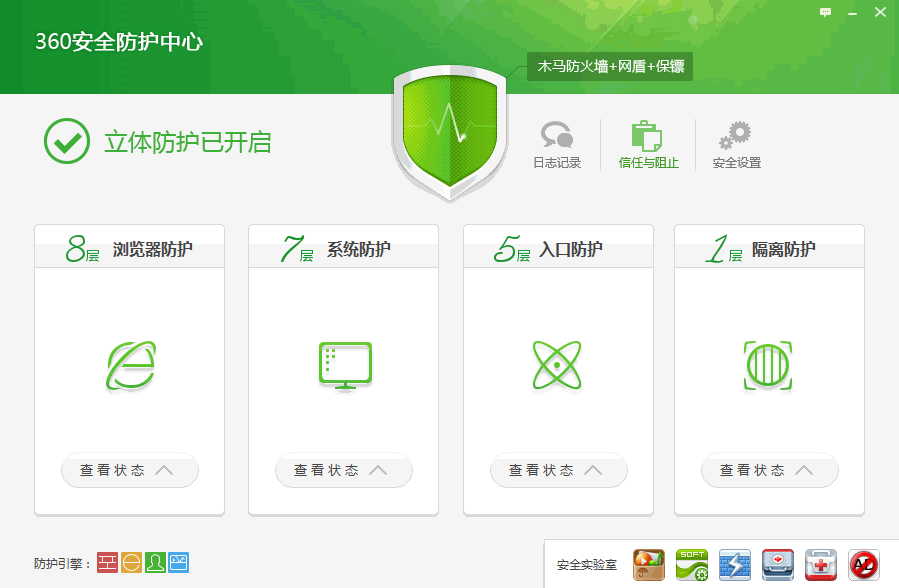
Task: Select the orange browser engine icon
Action: pos(131,563)
